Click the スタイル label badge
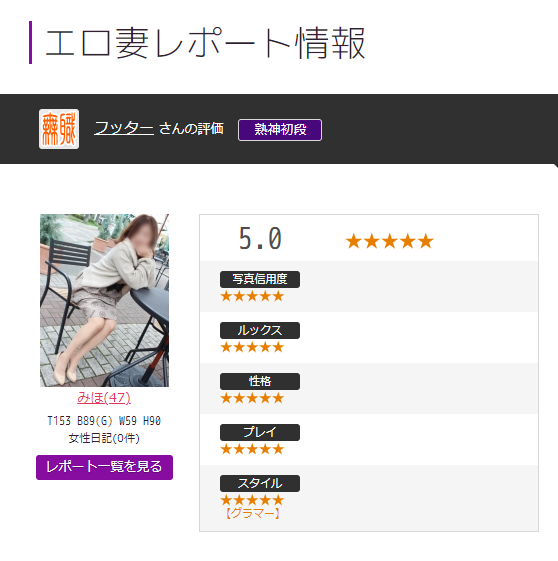Image resolution: width=558 pixels, height=561 pixels. (x=260, y=483)
